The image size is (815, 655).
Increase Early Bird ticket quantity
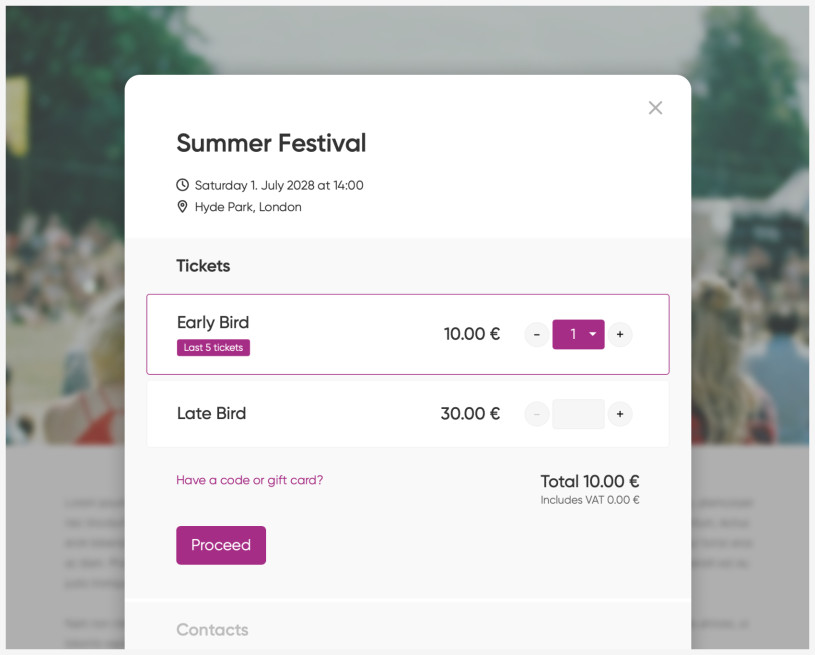tap(620, 334)
